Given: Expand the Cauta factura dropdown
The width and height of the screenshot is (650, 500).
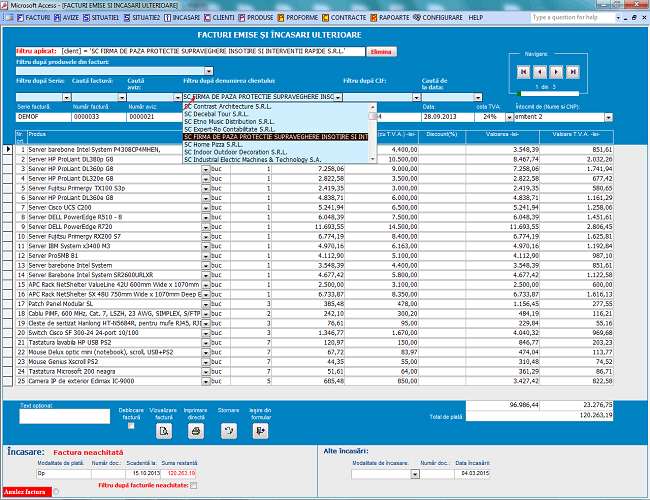Looking at the screenshot, I should coord(122,97).
